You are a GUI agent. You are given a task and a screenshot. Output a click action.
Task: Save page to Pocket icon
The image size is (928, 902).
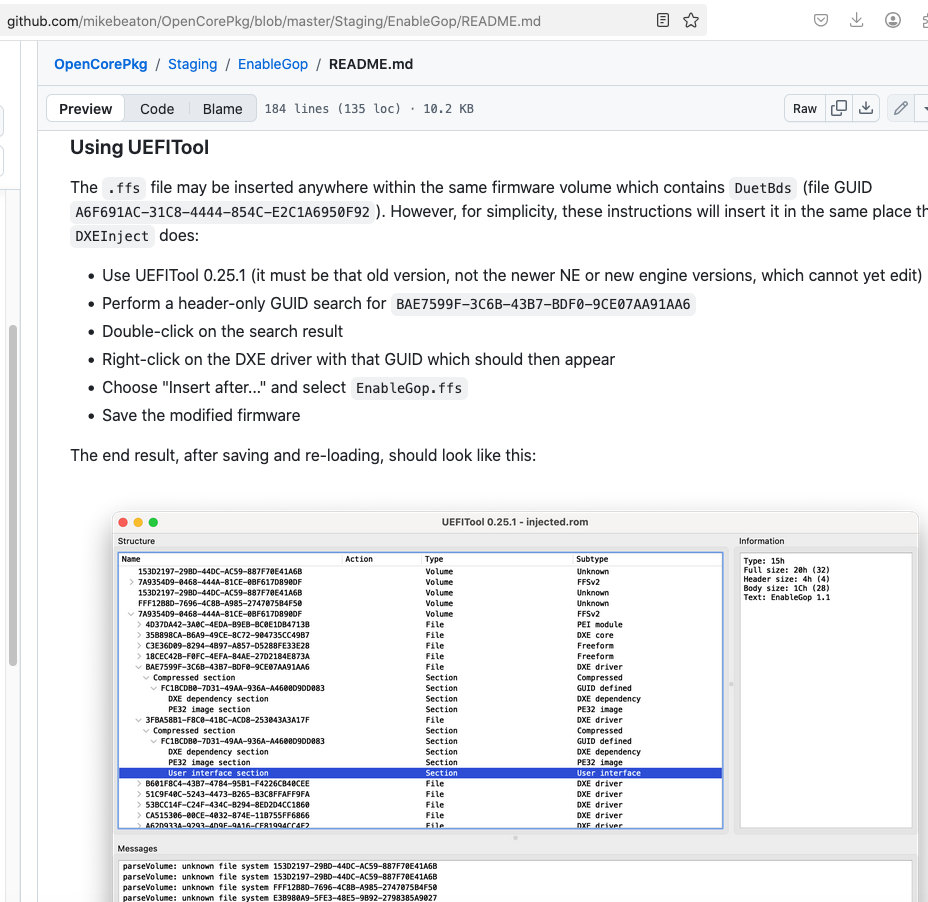[820, 21]
